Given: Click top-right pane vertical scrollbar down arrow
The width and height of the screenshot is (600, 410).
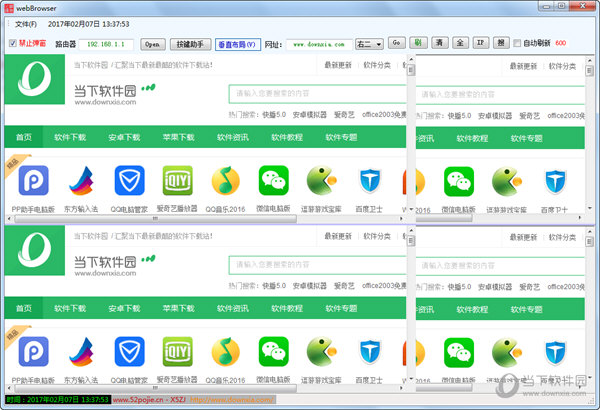Looking at the screenshot, I should (589, 209).
